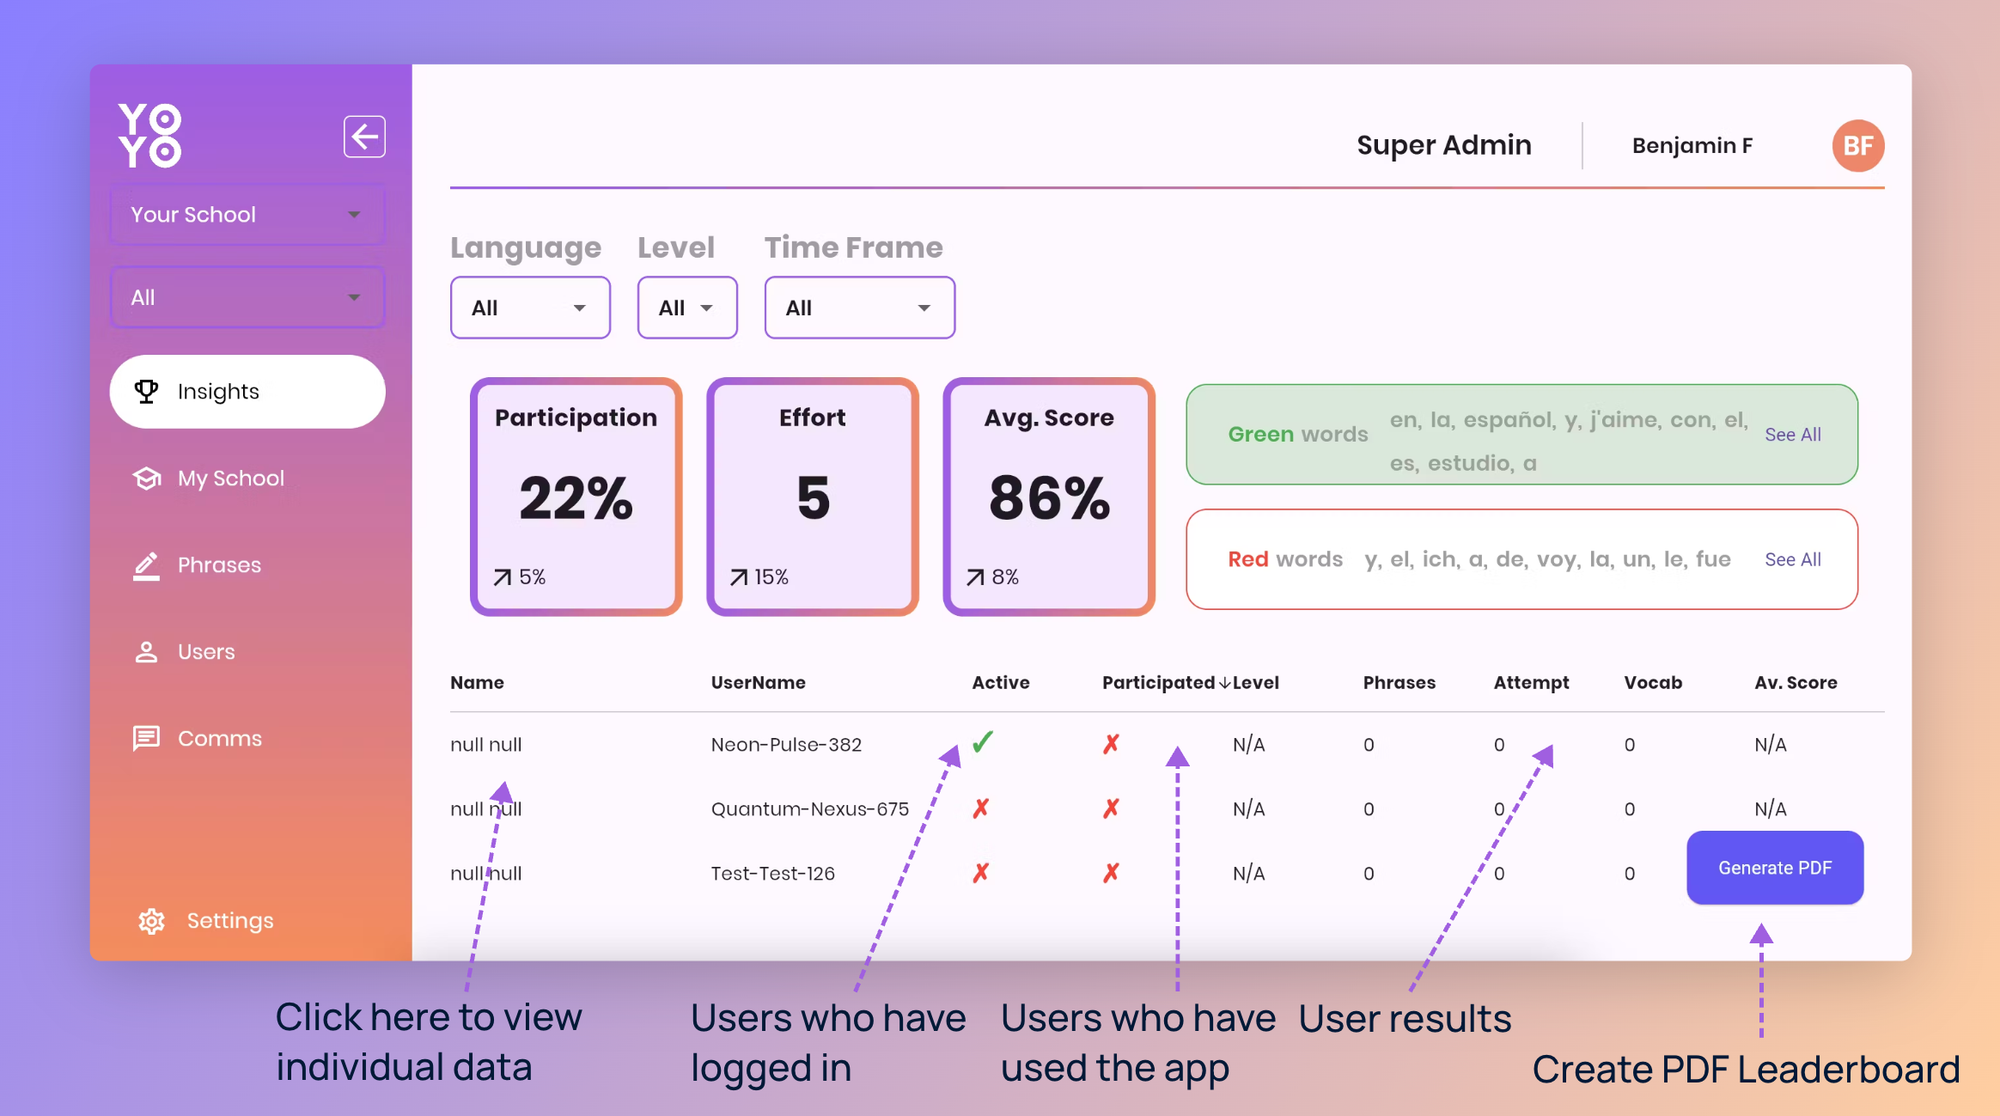Click the Comms chat bubble icon
Viewport: 2000px width, 1116px height.
(x=147, y=738)
